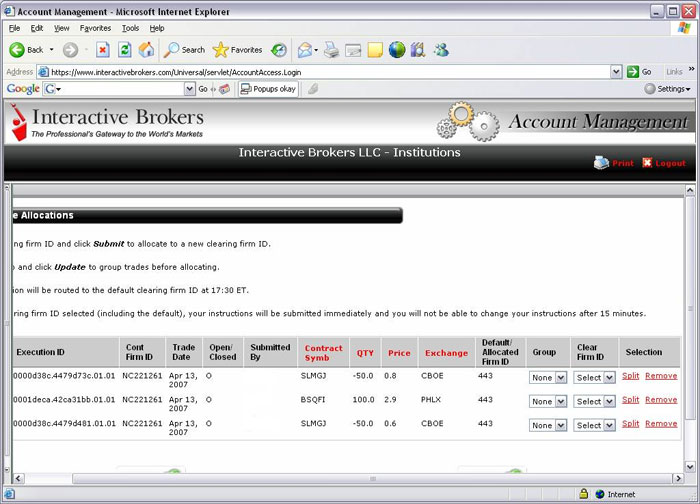This screenshot has width=700, height=504.
Task: Stop loading the page
Action: (x=102, y=50)
